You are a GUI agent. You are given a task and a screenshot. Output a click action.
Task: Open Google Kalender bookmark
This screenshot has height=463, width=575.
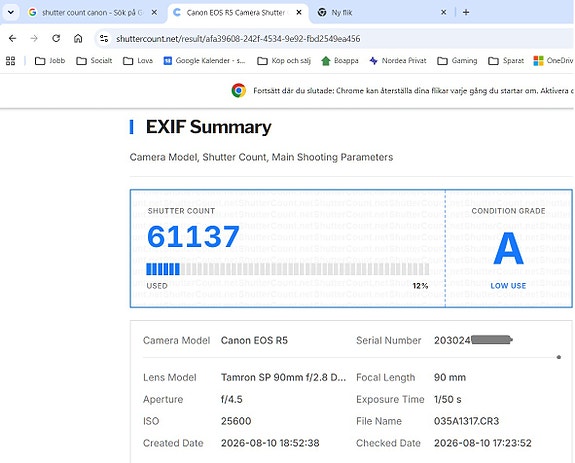point(204,61)
